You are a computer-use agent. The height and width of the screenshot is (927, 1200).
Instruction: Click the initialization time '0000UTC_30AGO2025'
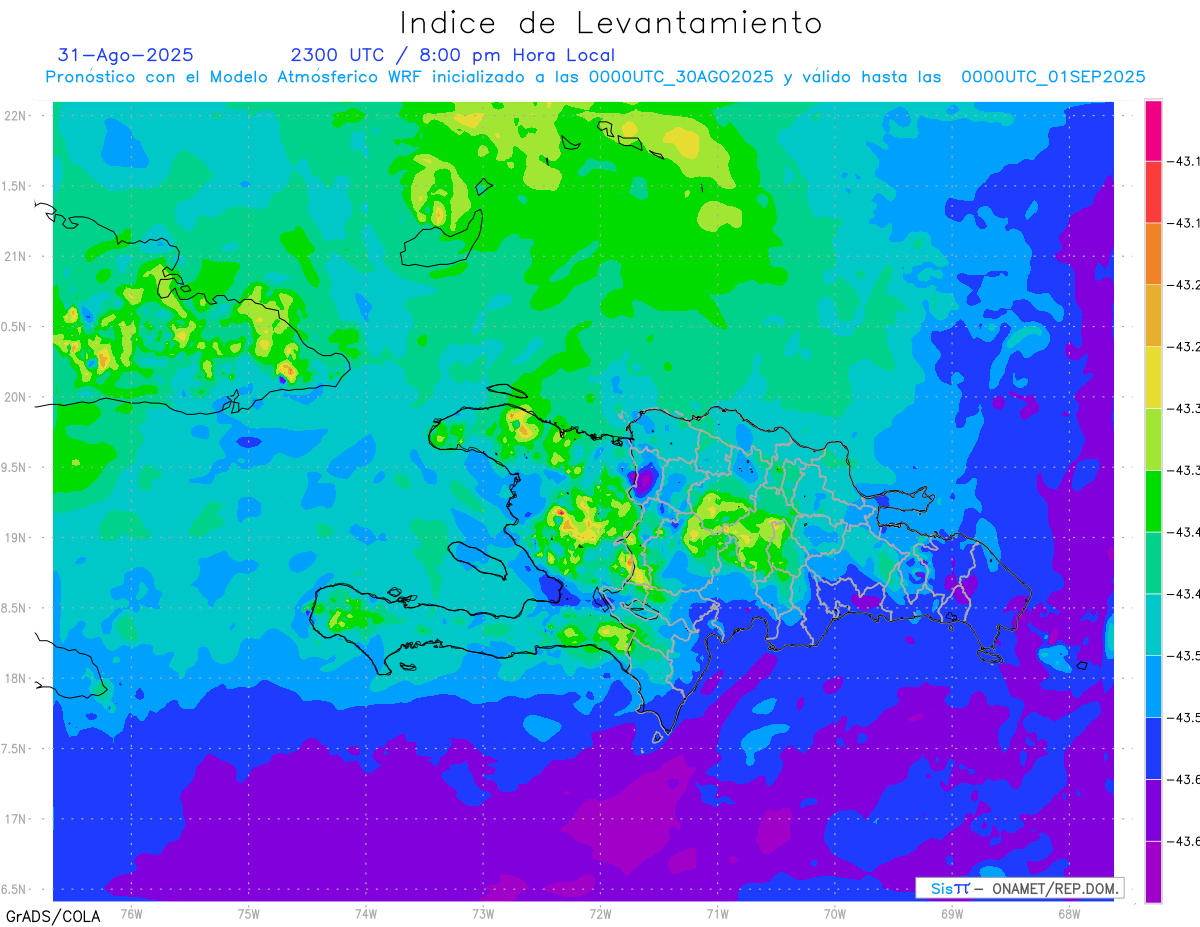coord(681,77)
